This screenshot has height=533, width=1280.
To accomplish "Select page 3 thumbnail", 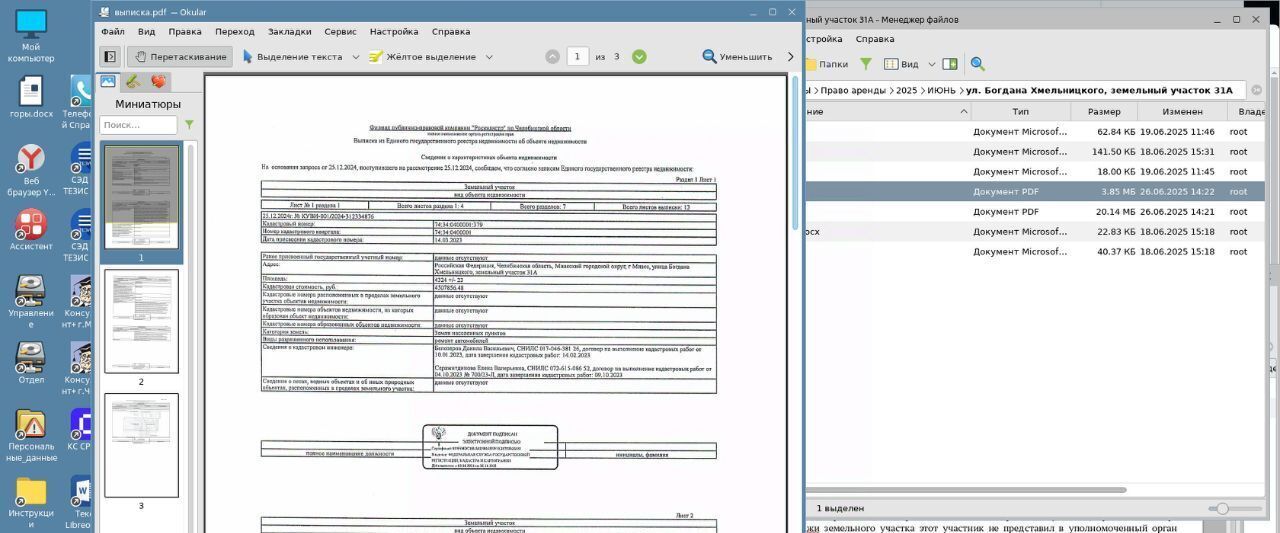I will tap(141, 446).
